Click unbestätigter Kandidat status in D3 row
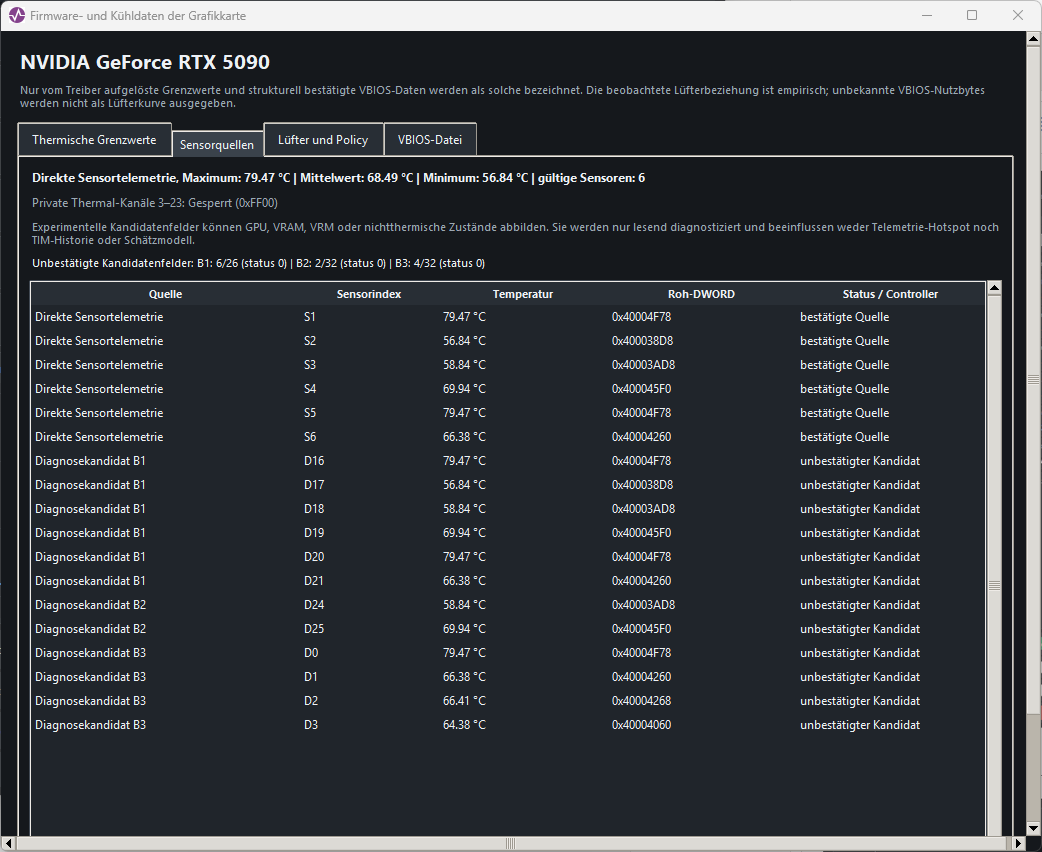Image resolution: width=1042 pixels, height=852 pixels. (x=860, y=724)
